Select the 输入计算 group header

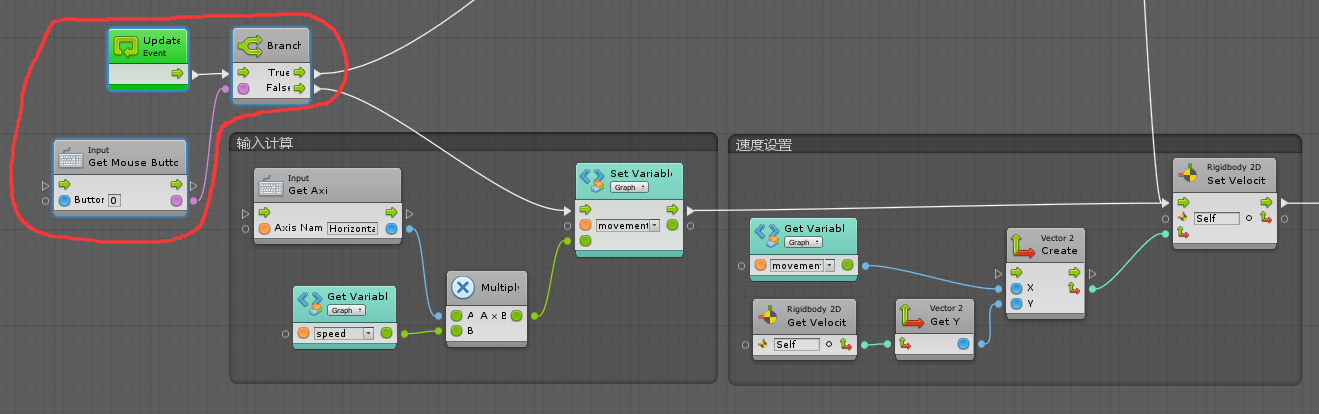click(x=264, y=144)
